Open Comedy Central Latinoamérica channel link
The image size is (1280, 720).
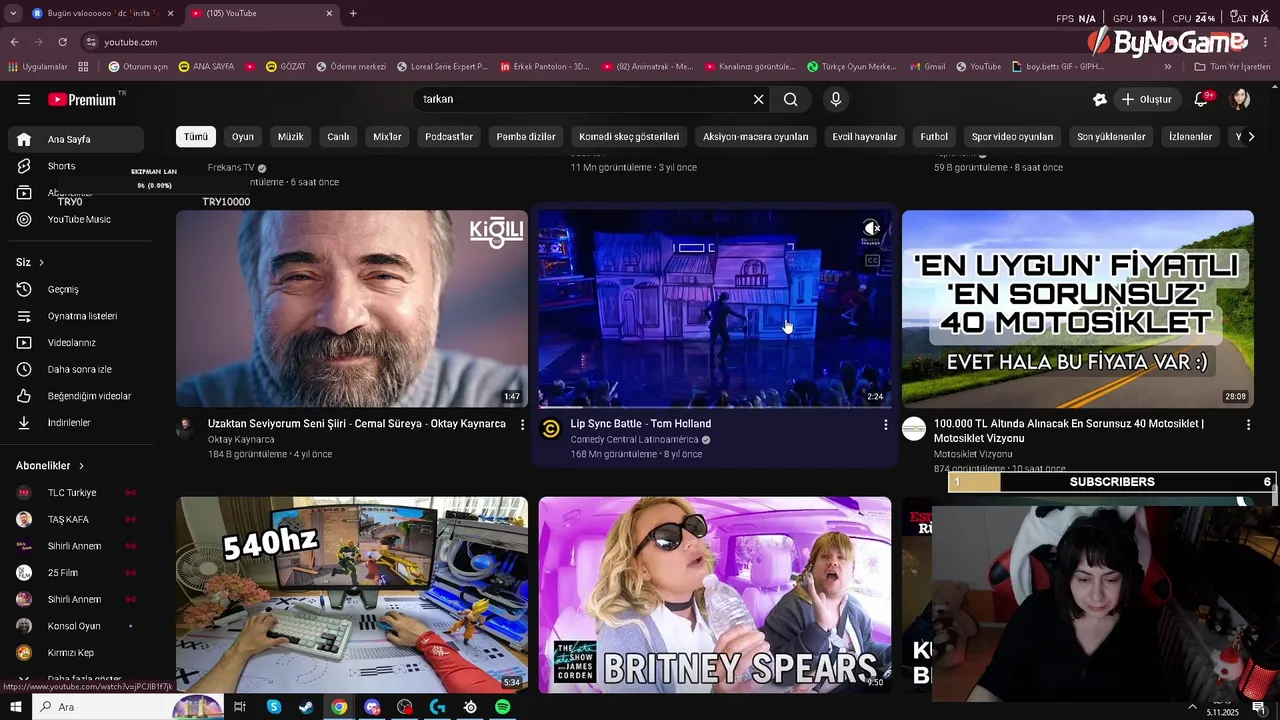[635, 439]
